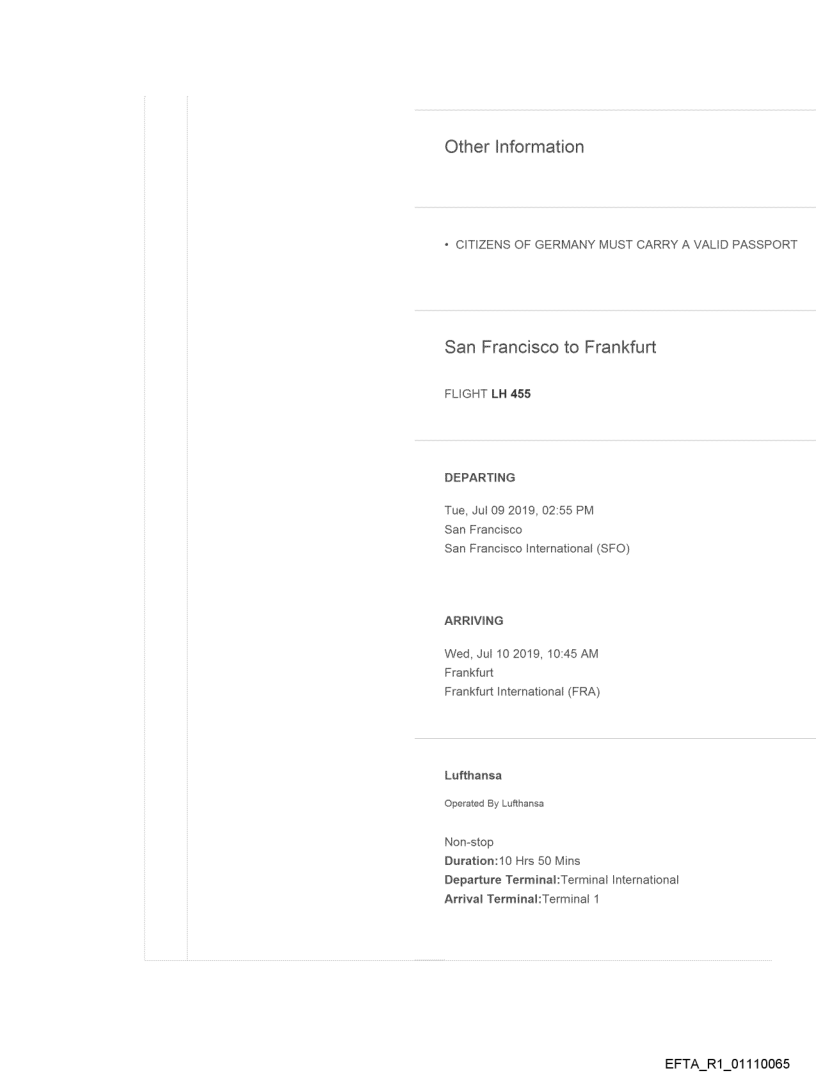The height and width of the screenshot is (1073, 816).
Task: Click San Francisco International (SFO) airport text
Action: 536,547
